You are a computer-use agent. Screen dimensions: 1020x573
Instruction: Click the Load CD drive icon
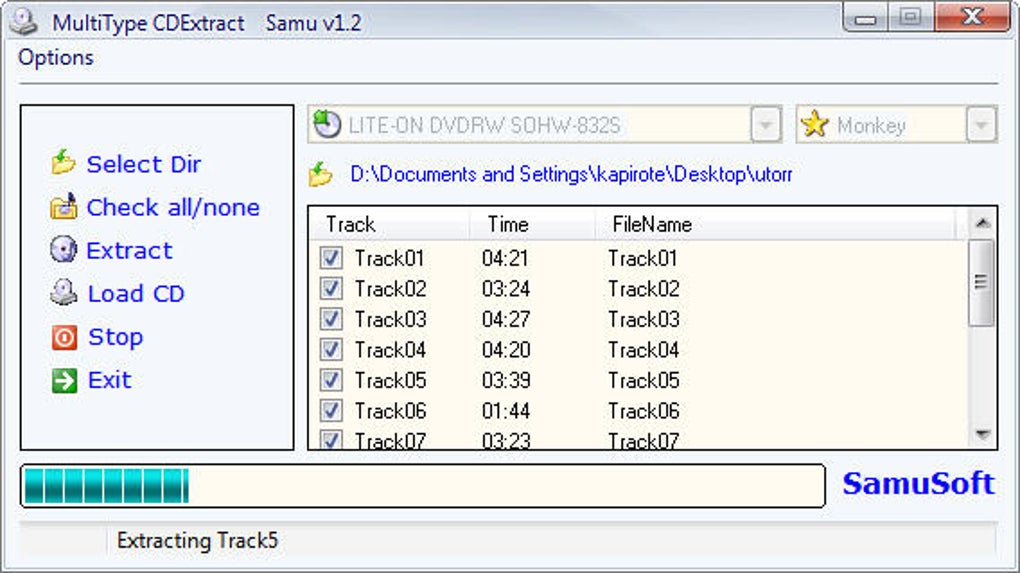click(64, 293)
